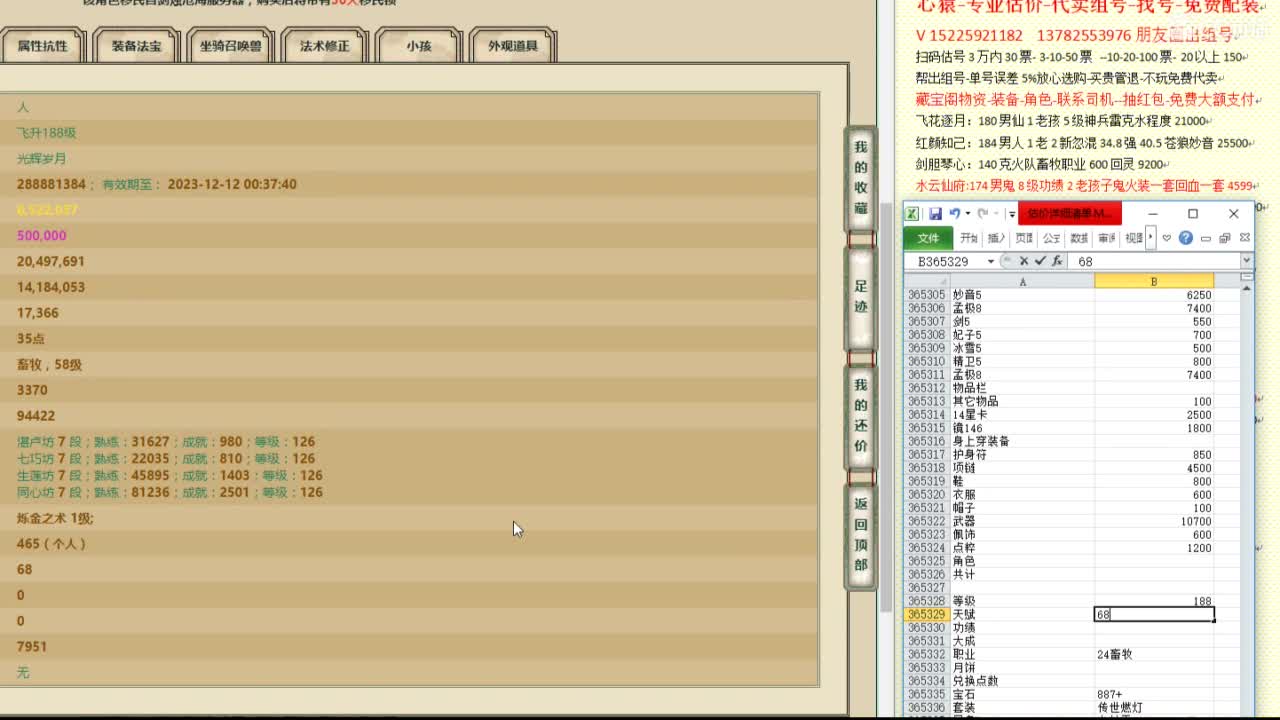Viewport: 1280px width, 720px height.
Task: Open Insert Function (fx) dialog
Action: pos(1057,261)
